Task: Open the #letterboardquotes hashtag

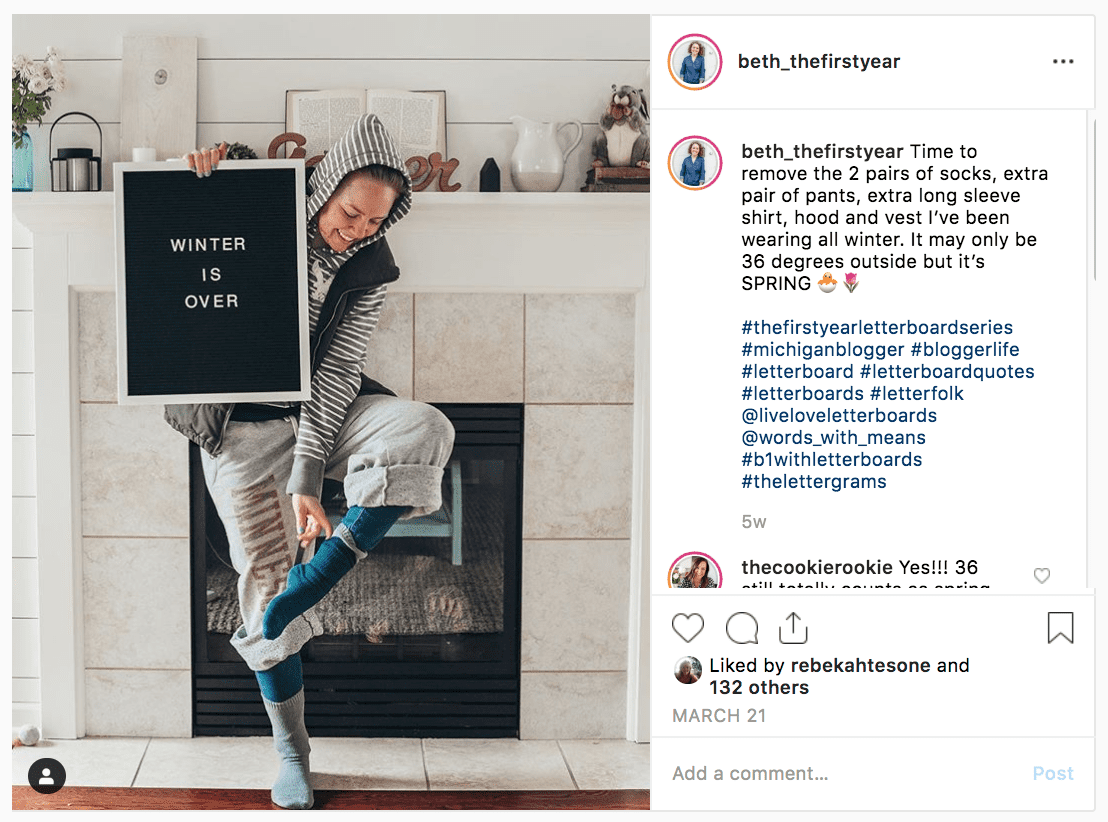Action: [x=947, y=371]
